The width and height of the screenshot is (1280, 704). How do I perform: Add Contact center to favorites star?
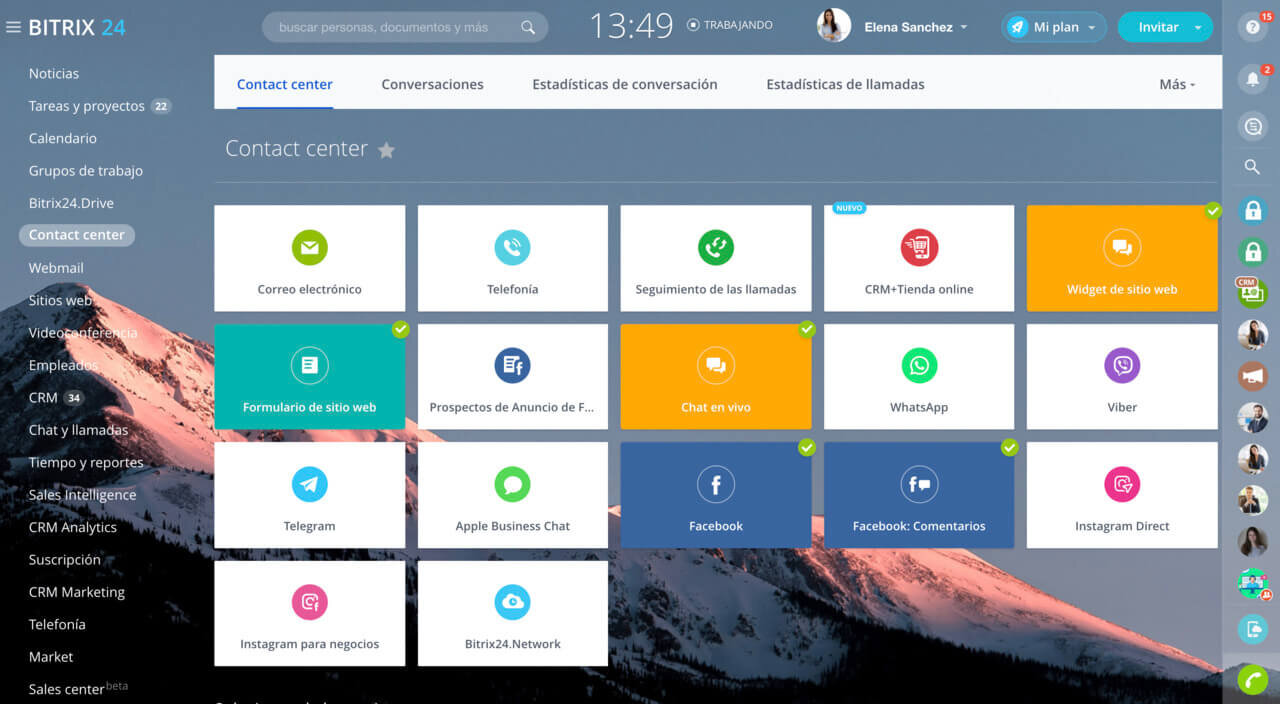point(386,150)
